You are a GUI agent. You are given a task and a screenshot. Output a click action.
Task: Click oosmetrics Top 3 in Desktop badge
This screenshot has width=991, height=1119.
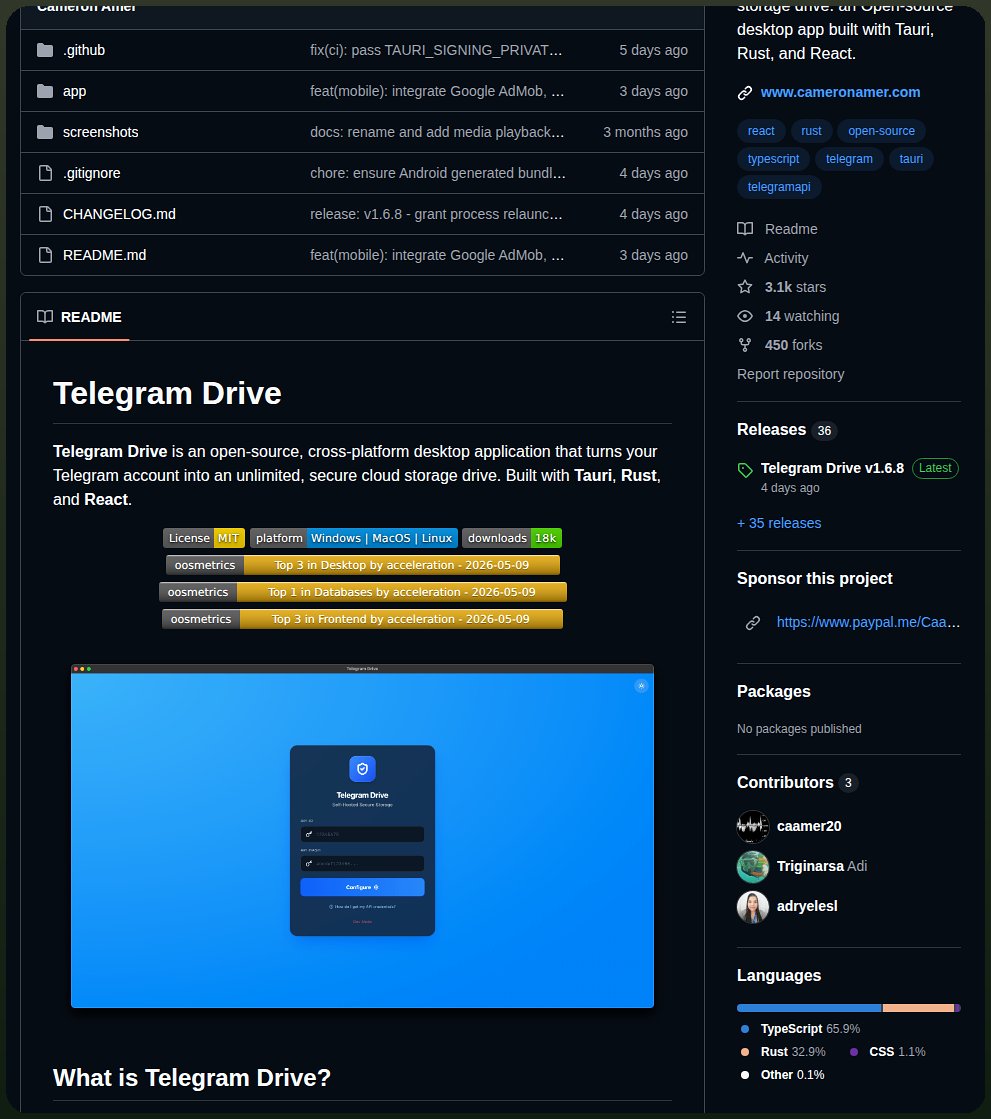pos(362,565)
